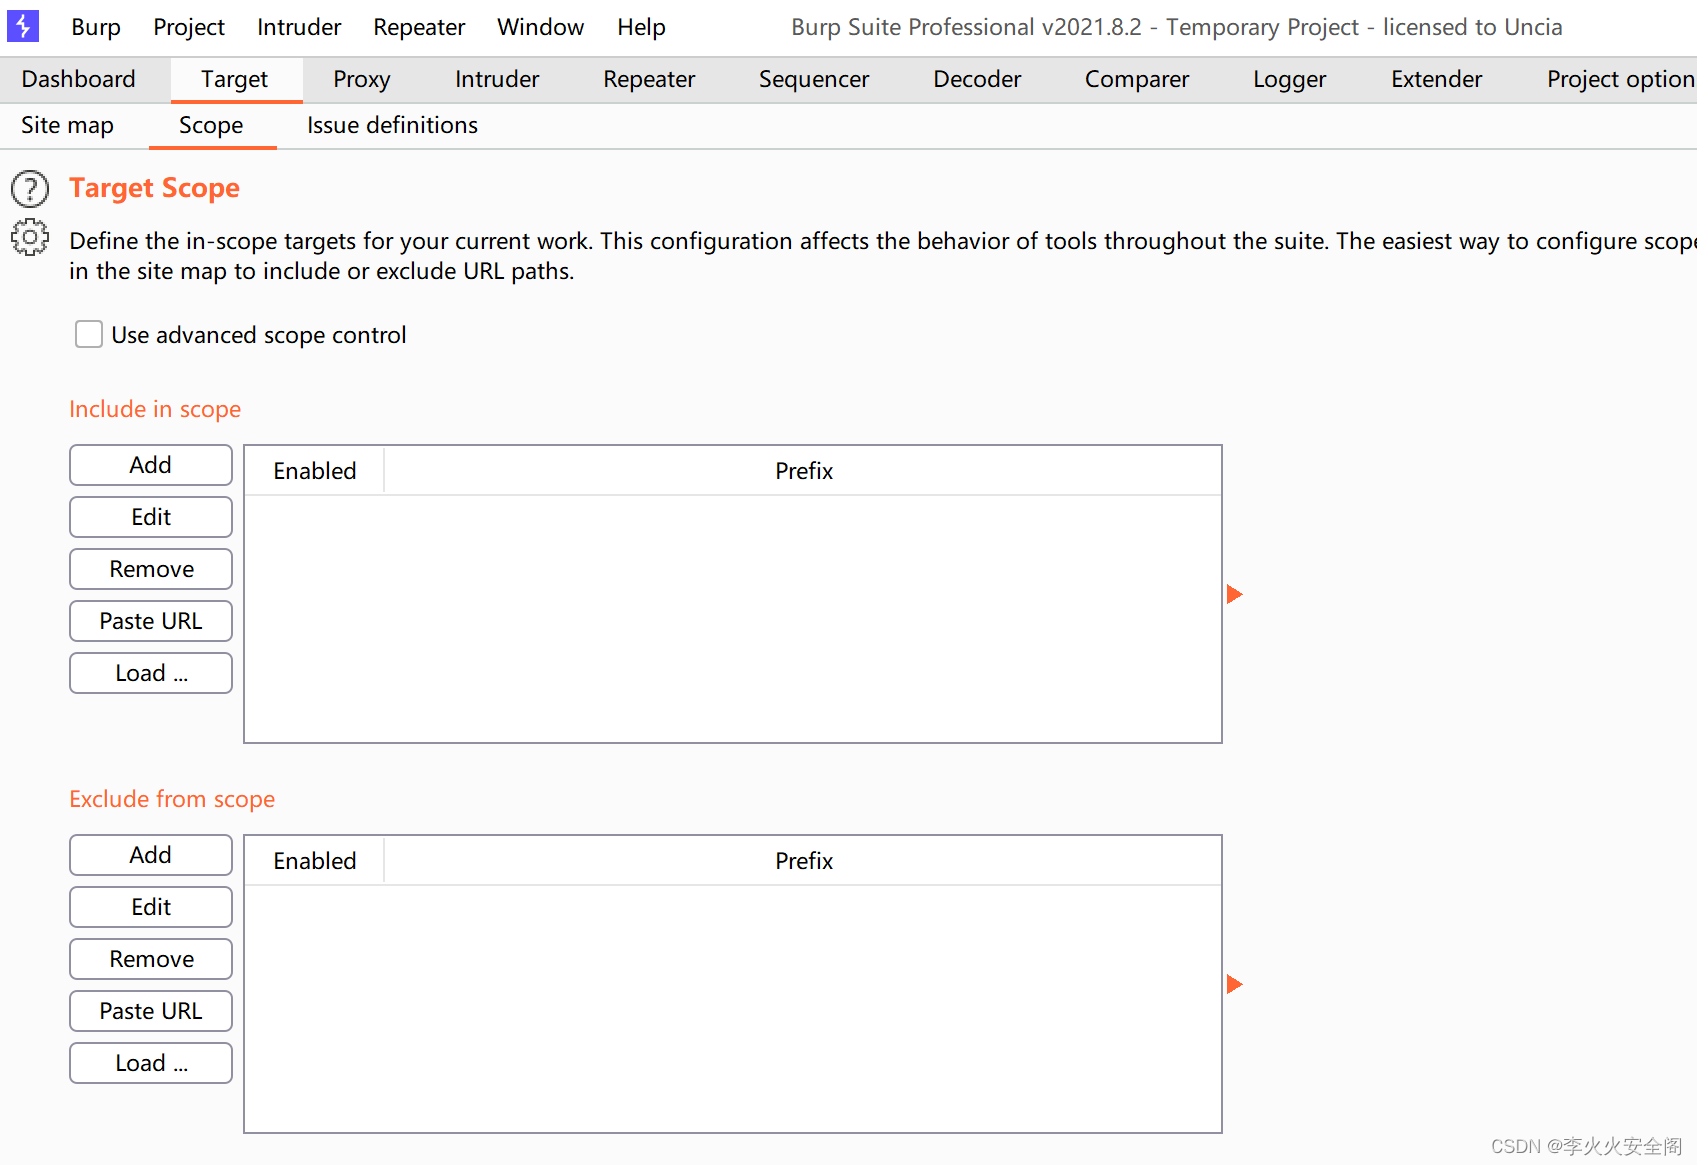
Task: Open the Sequencer tab
Action: (814, 79)
